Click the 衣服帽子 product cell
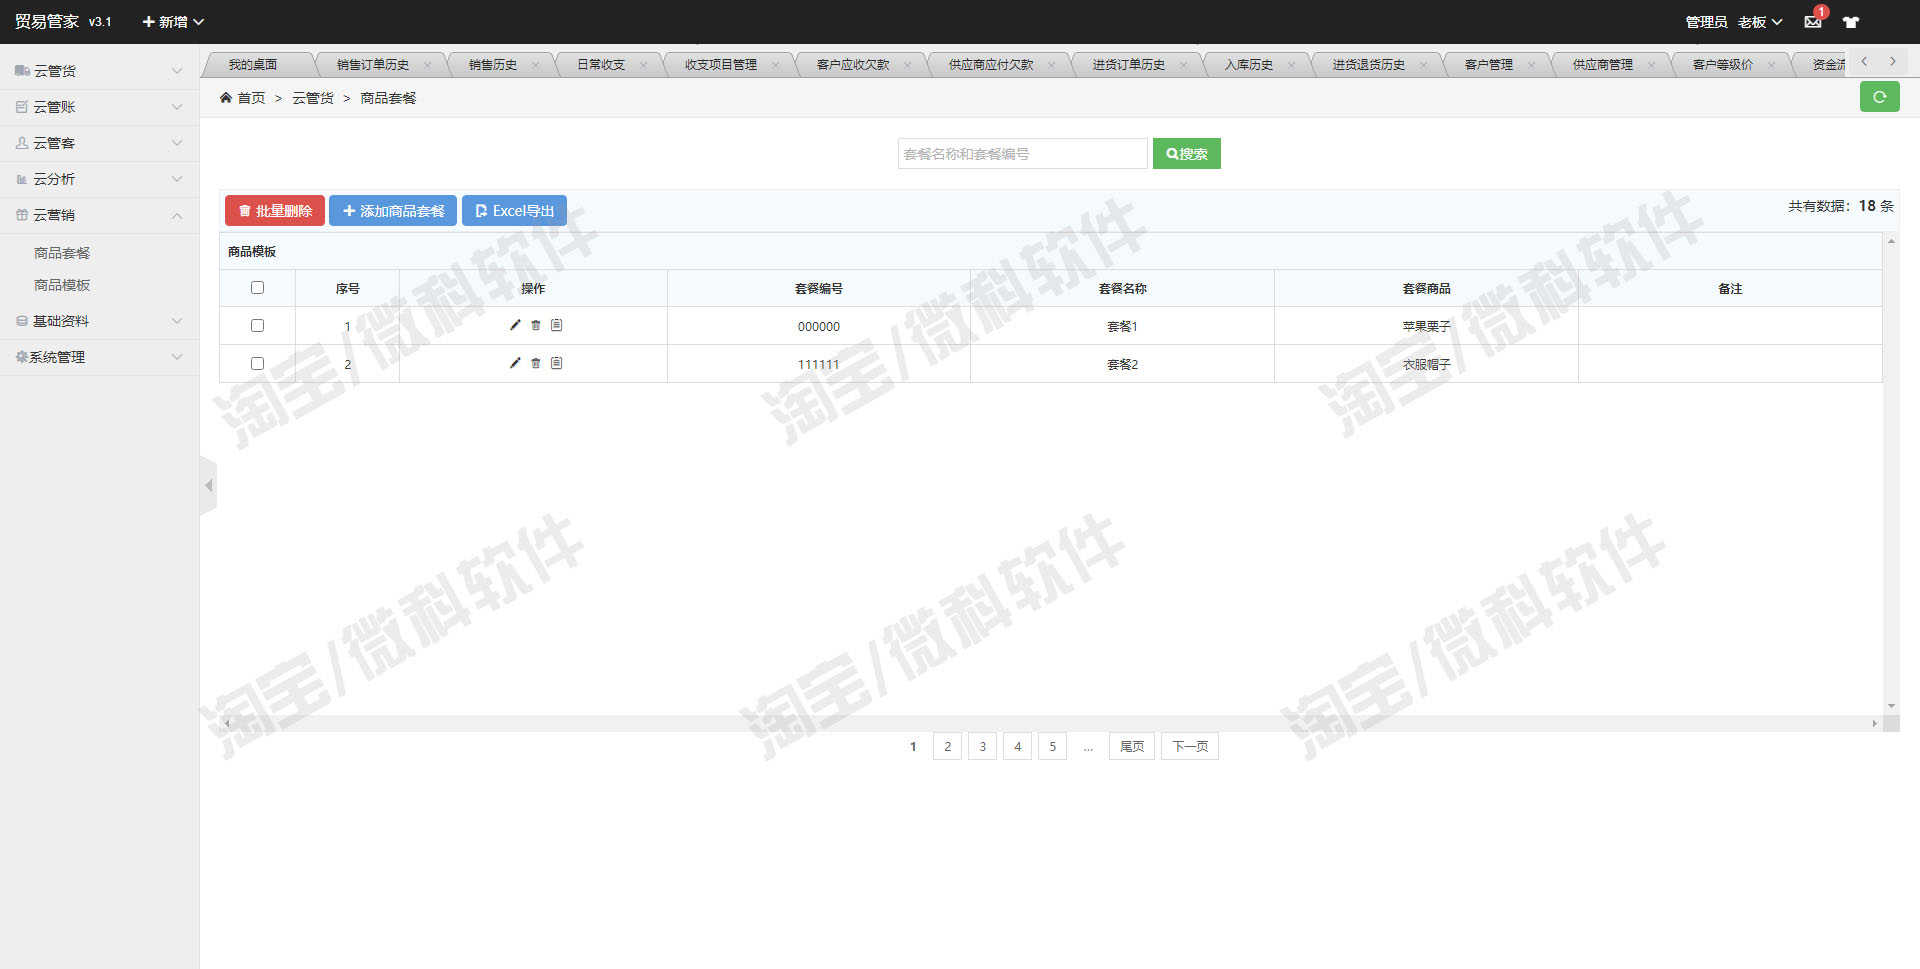The image size is (1920, 969). click(1426, 364)
